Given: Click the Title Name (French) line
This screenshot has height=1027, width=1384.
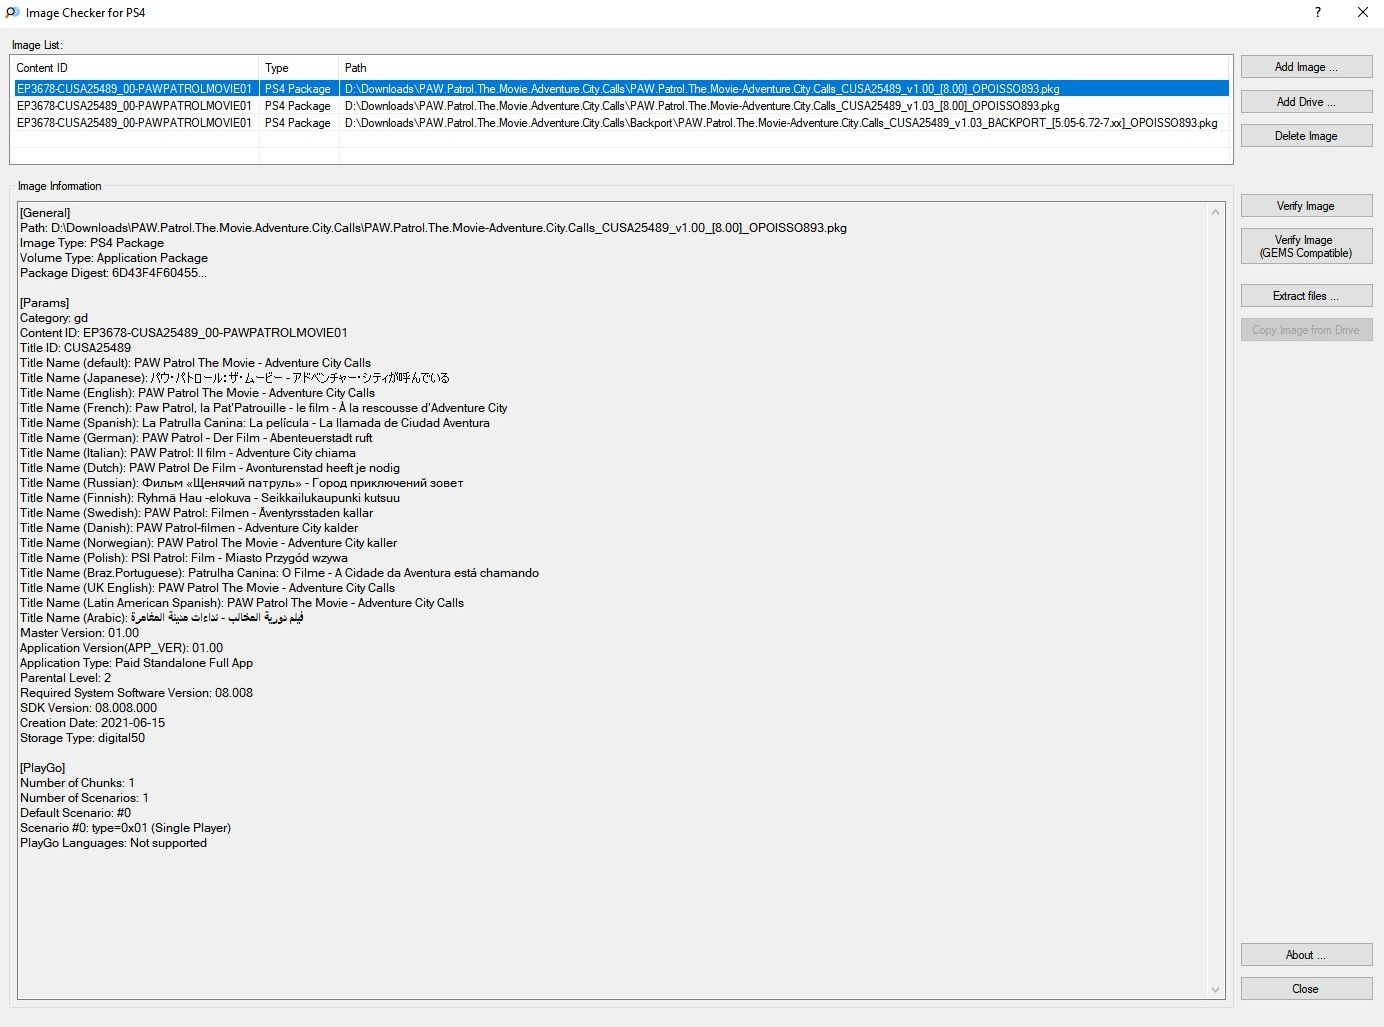Looking at the screenshot, I should point(264,408).
